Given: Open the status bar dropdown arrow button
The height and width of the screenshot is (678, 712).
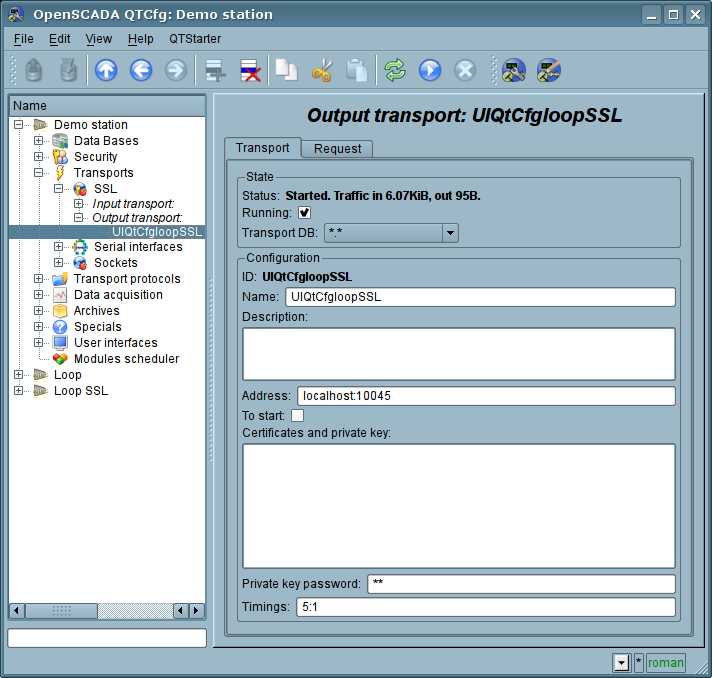Looking at the screenshot, I should pyautogui.click(x=621, y=663).
